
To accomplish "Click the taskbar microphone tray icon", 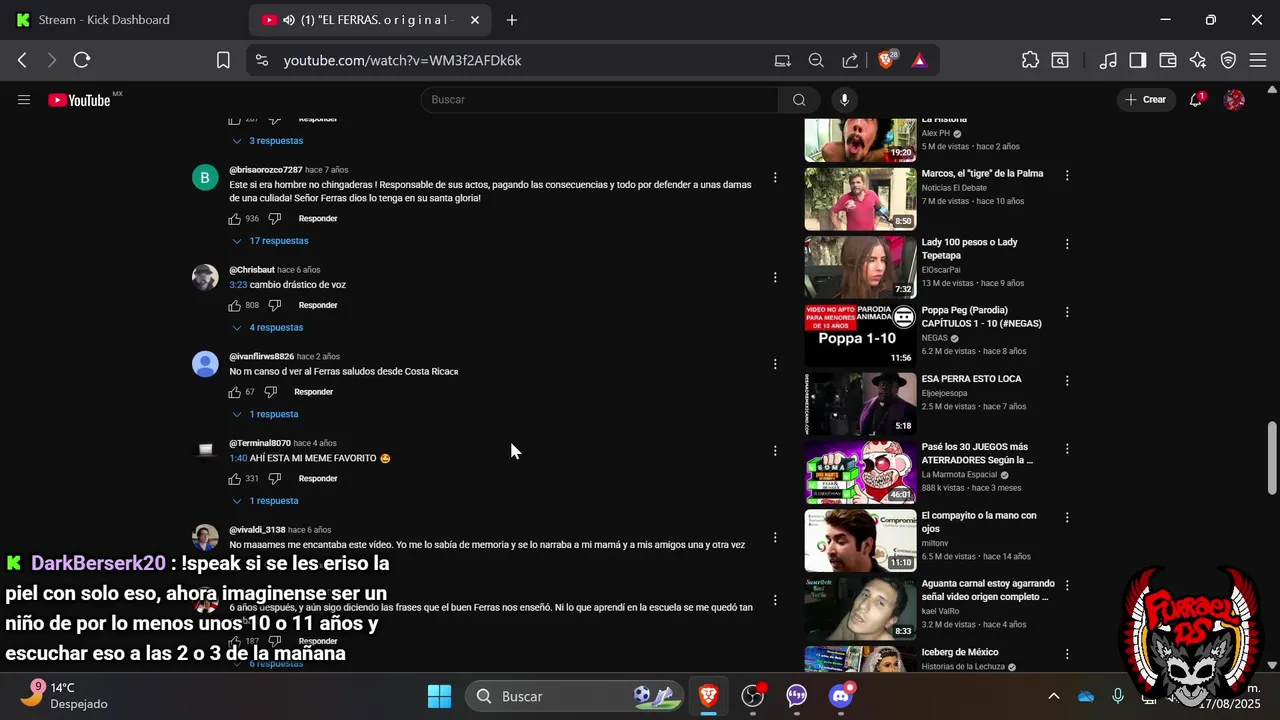I will point(1118,696).
